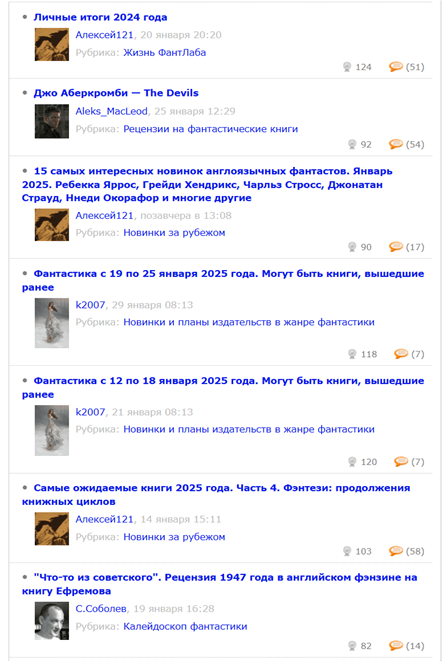This screenshot has width=443, height=661.
Task: Click views icon beside 118 count
Action: point(352,354)
